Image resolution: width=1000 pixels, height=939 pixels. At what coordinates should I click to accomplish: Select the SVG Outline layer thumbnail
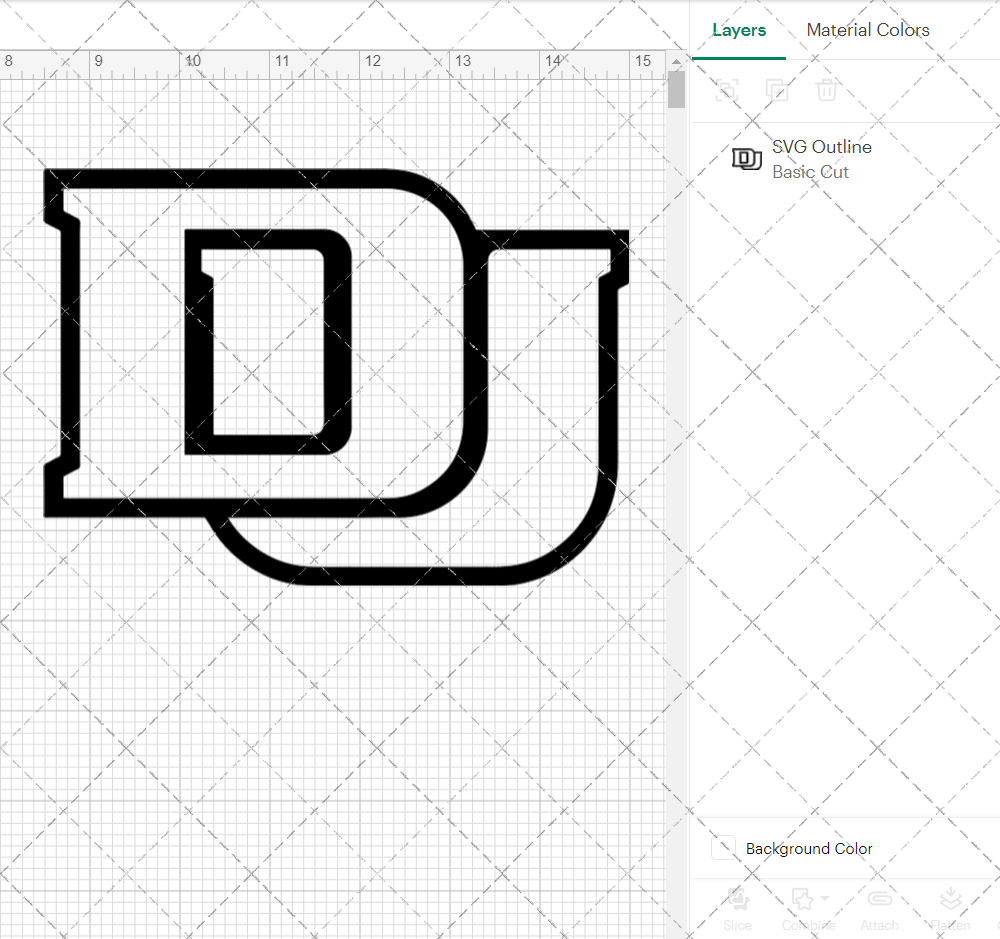tap(747, 159)
